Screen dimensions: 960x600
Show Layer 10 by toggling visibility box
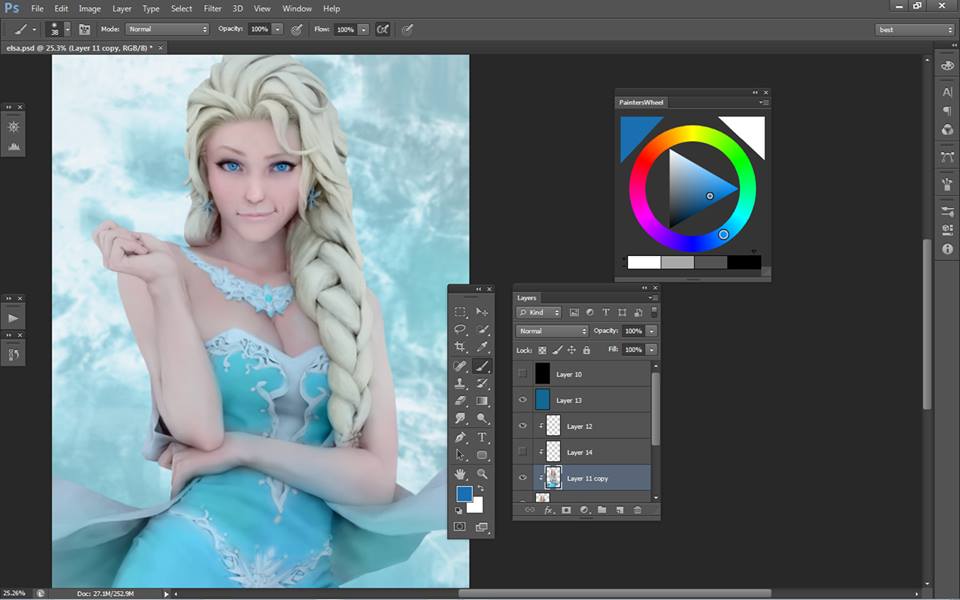[x=522, y=374]
